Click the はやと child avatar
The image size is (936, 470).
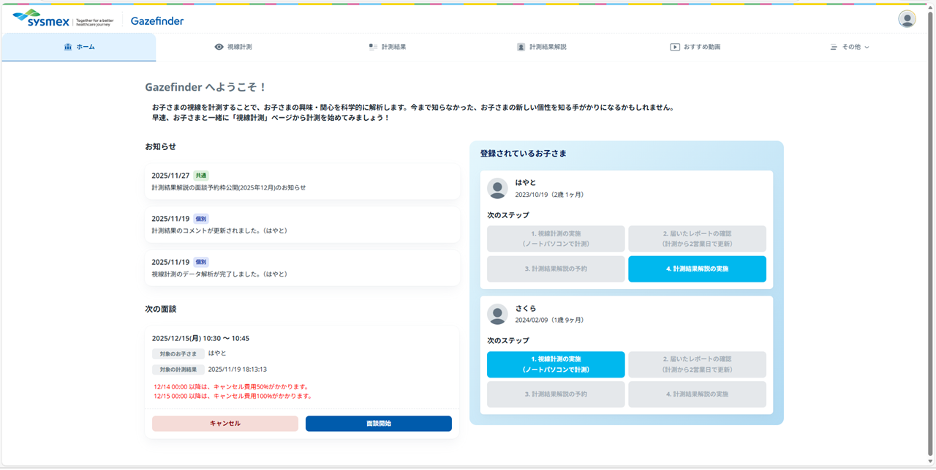(x=497, y=189)
